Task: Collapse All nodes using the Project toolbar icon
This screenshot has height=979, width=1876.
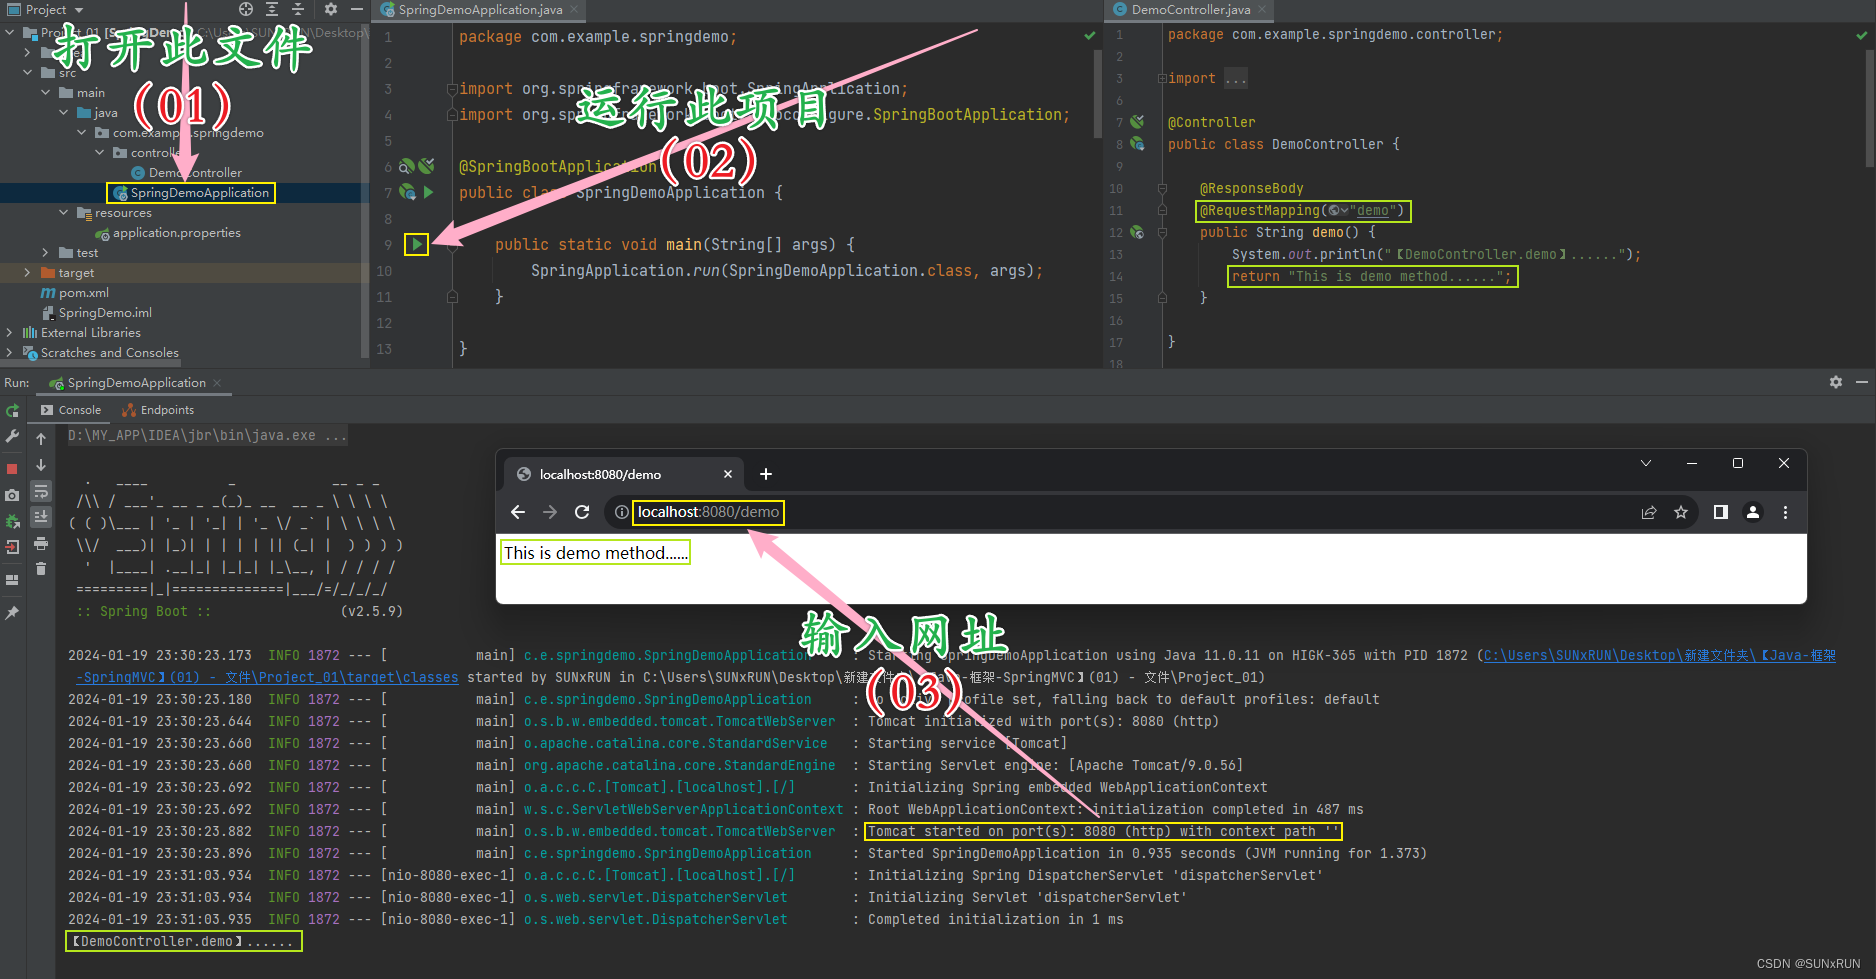Action: pyautogui.click(x=297, y=9)
